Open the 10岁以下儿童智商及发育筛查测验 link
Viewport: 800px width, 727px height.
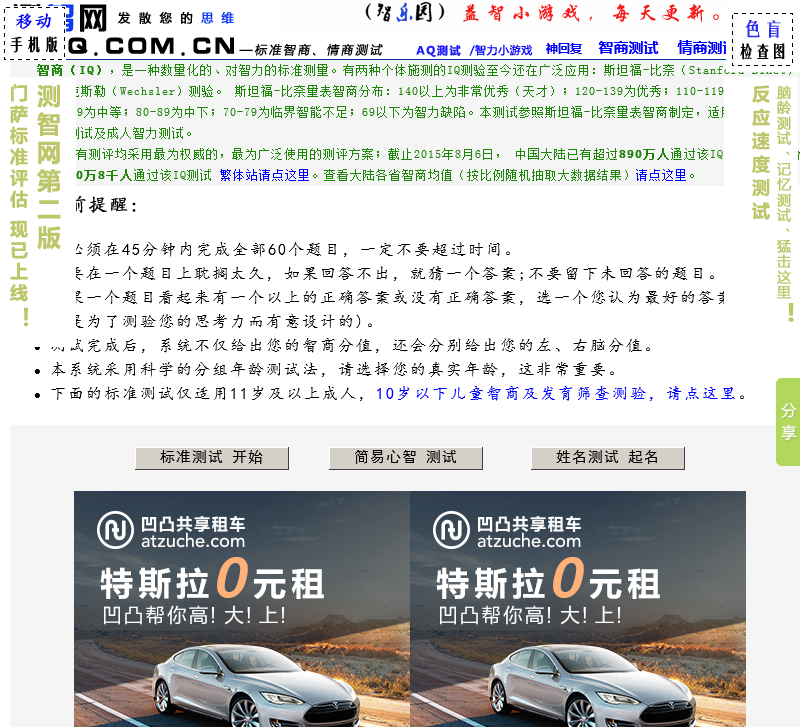(556, 393)
